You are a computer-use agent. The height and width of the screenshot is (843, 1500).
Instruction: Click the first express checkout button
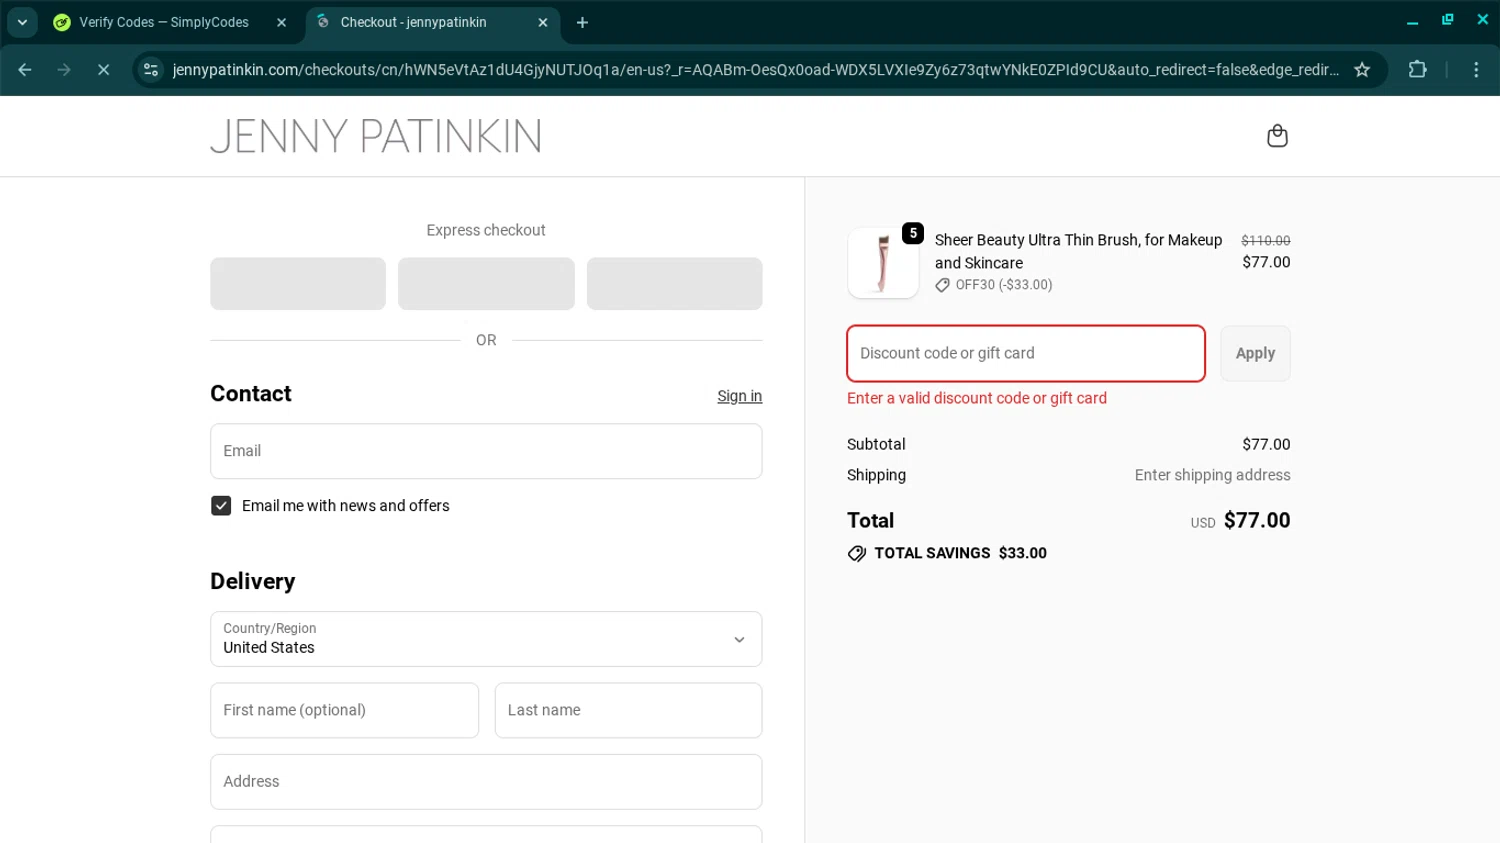(x=298, y=284)
